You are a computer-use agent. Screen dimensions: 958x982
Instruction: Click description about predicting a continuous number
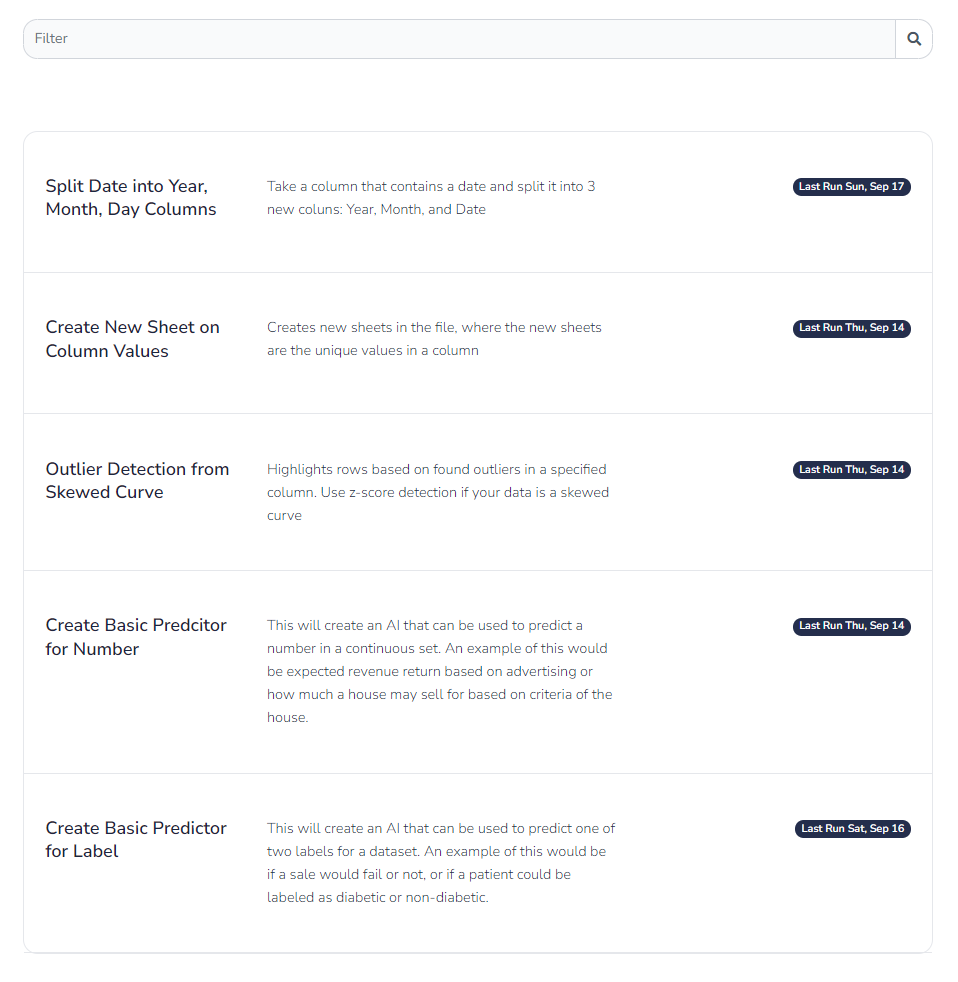pyautogui.click(x=440, y=671)
